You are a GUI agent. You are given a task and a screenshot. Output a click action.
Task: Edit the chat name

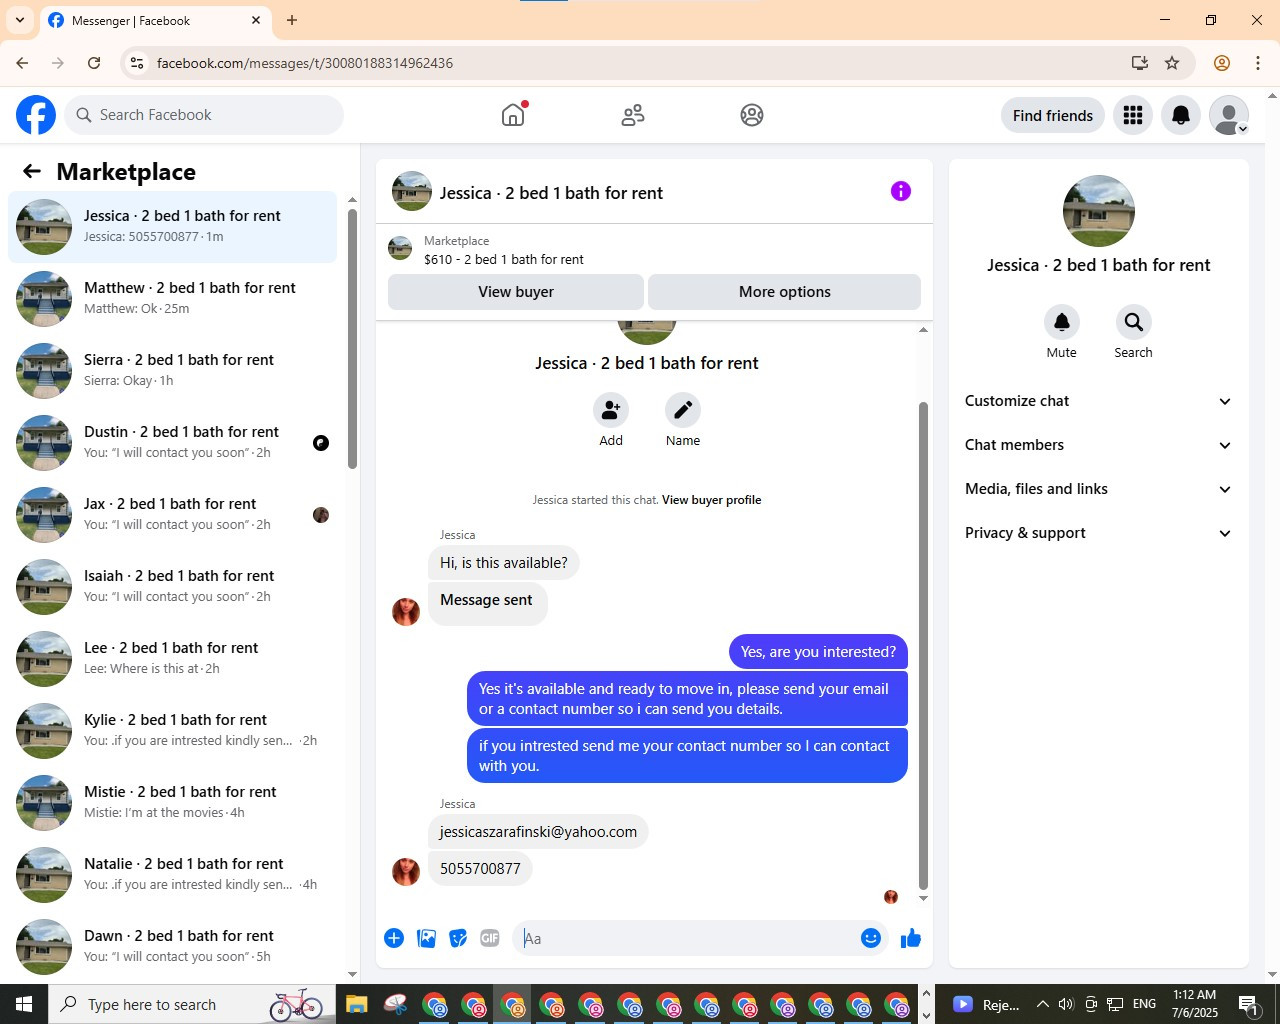(x=683, y=410)
